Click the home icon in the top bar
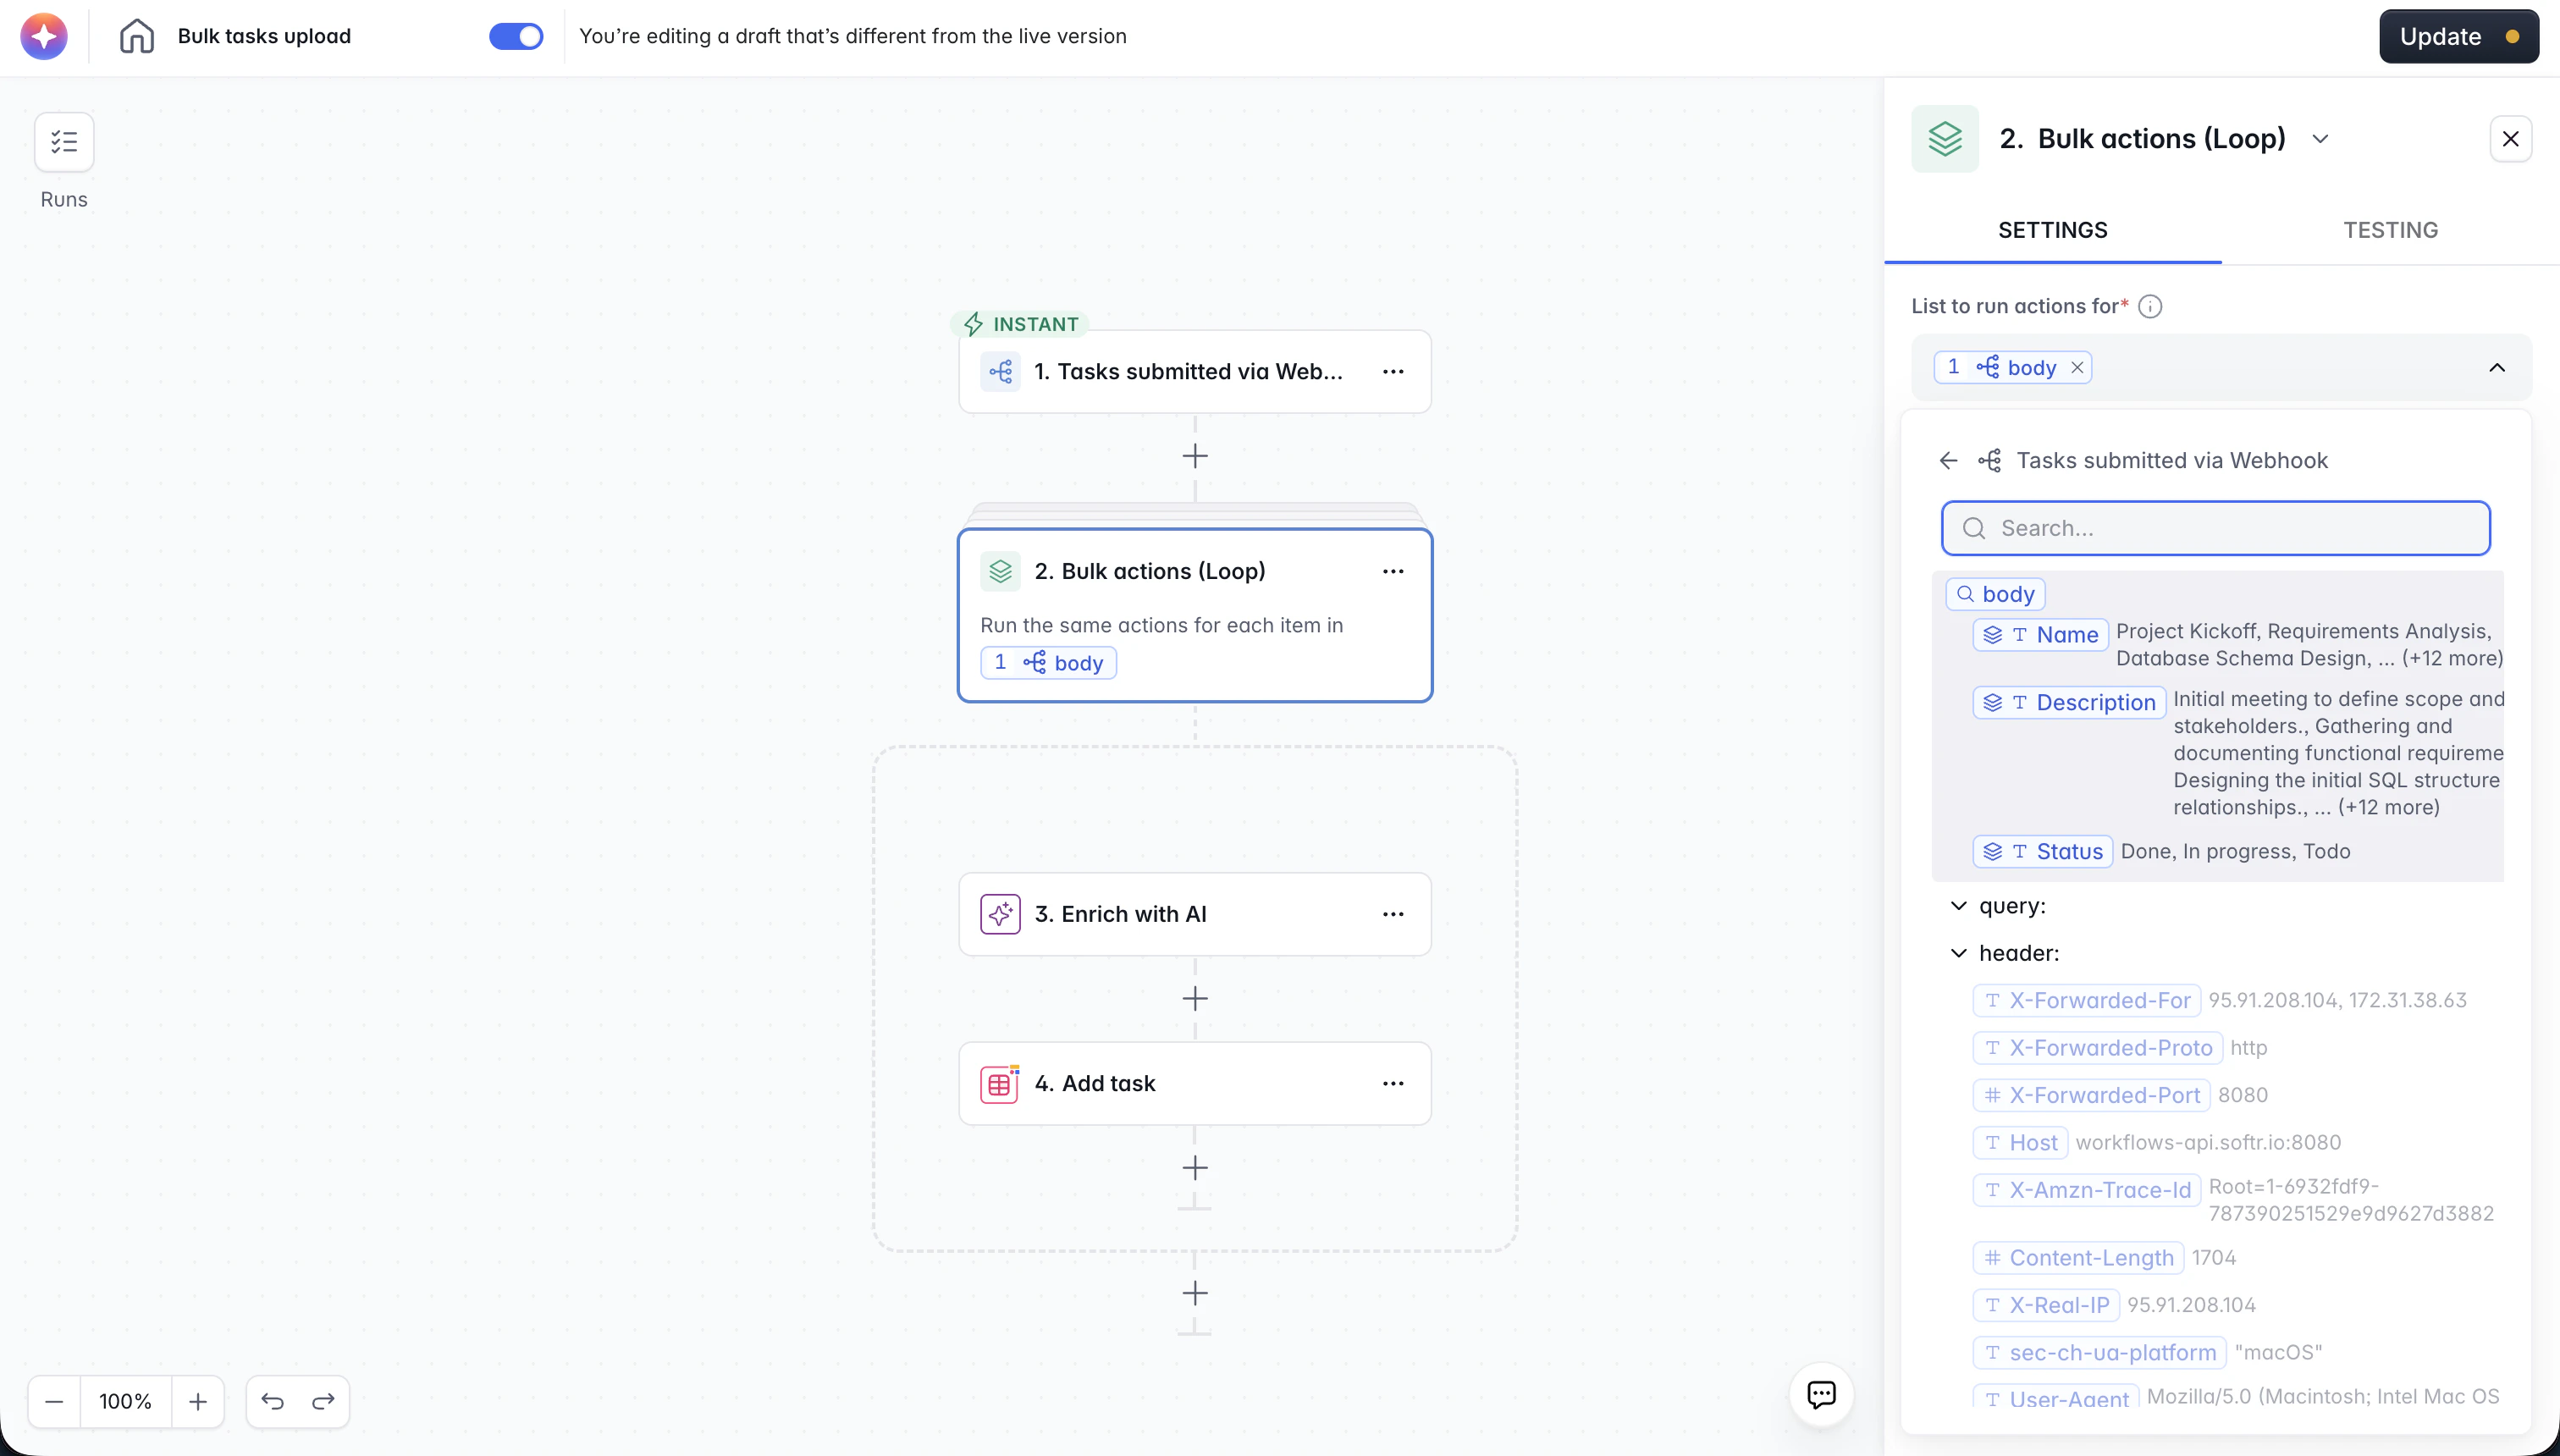 click(137, 35)
